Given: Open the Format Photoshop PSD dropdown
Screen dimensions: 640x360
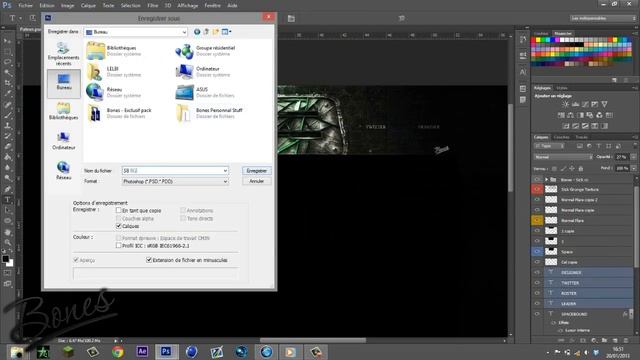Looking at the screenshot, I should pyautogui.click(x=175, y=181).
